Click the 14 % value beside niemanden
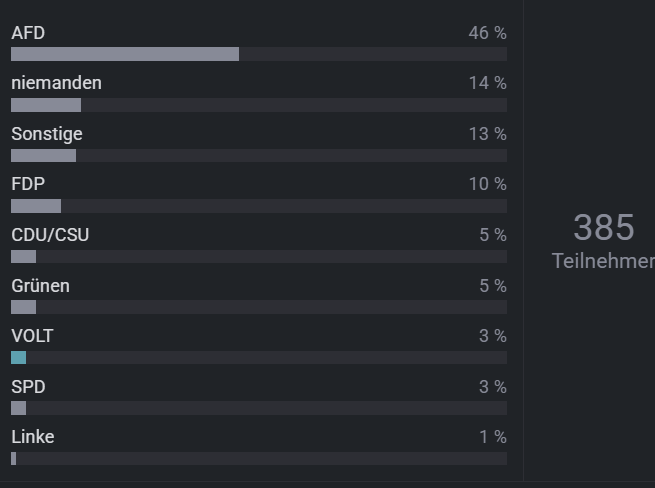This screenshot has width=655, height=488. 487,83
